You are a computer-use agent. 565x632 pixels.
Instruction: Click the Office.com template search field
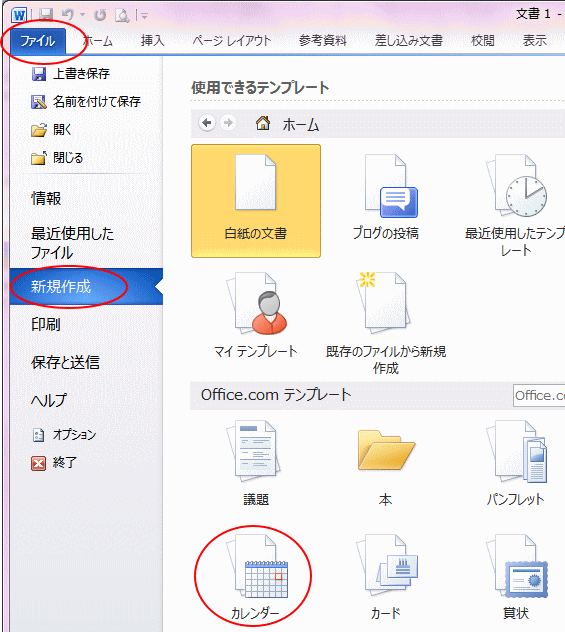[539, 395]
